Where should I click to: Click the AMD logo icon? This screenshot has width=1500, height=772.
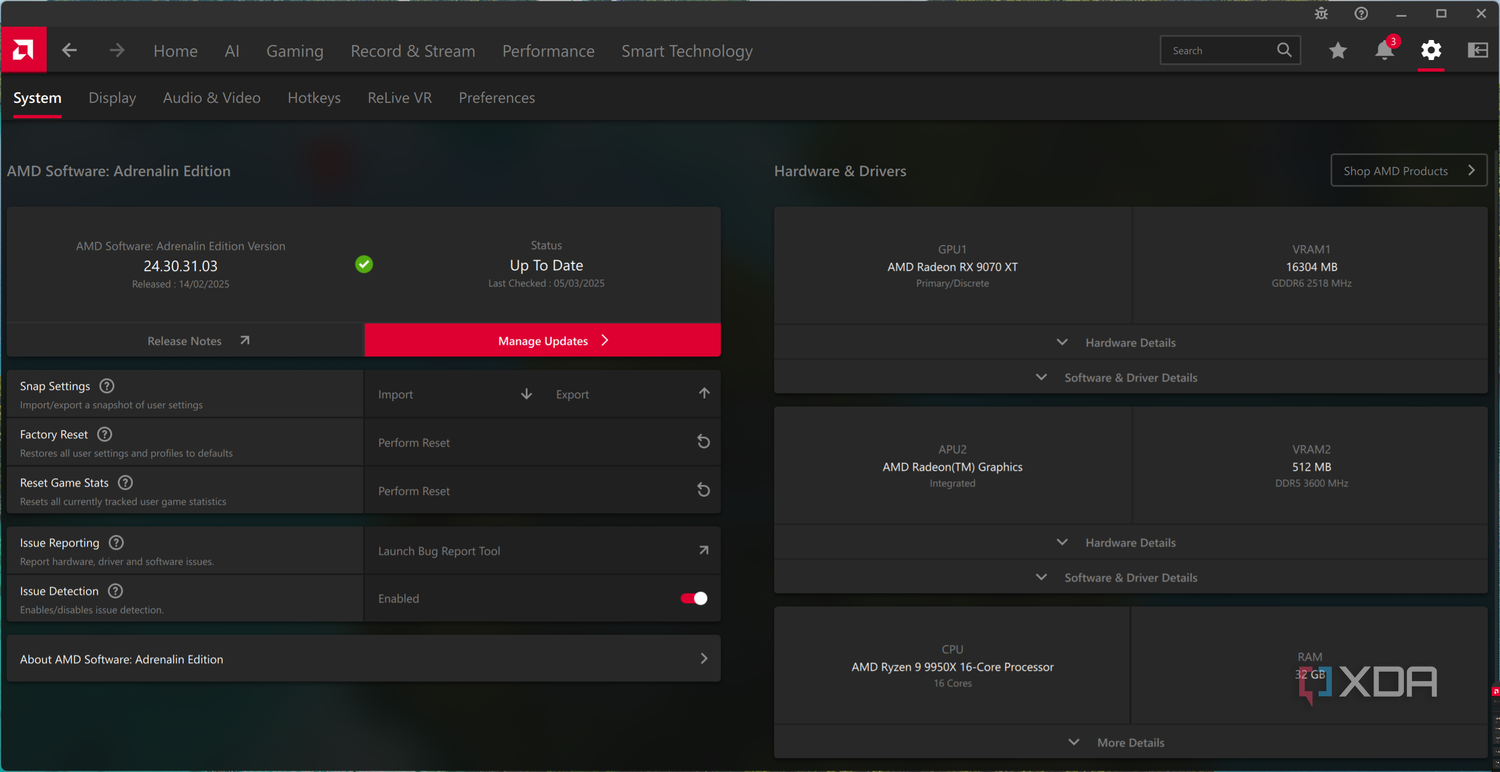(23, 50)
